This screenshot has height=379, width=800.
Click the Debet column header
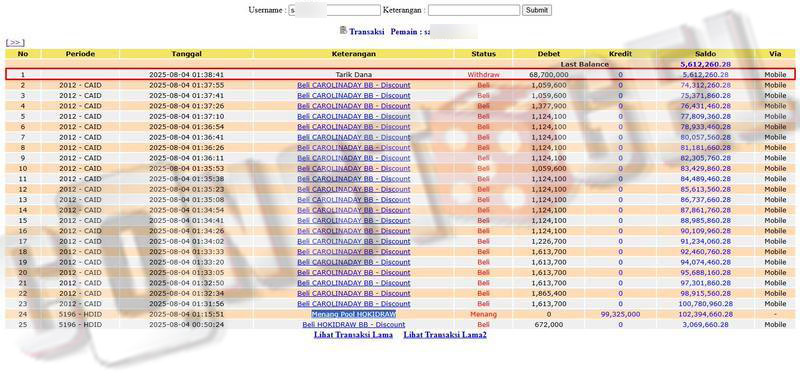pyautogui.click(x=548, y=54)
